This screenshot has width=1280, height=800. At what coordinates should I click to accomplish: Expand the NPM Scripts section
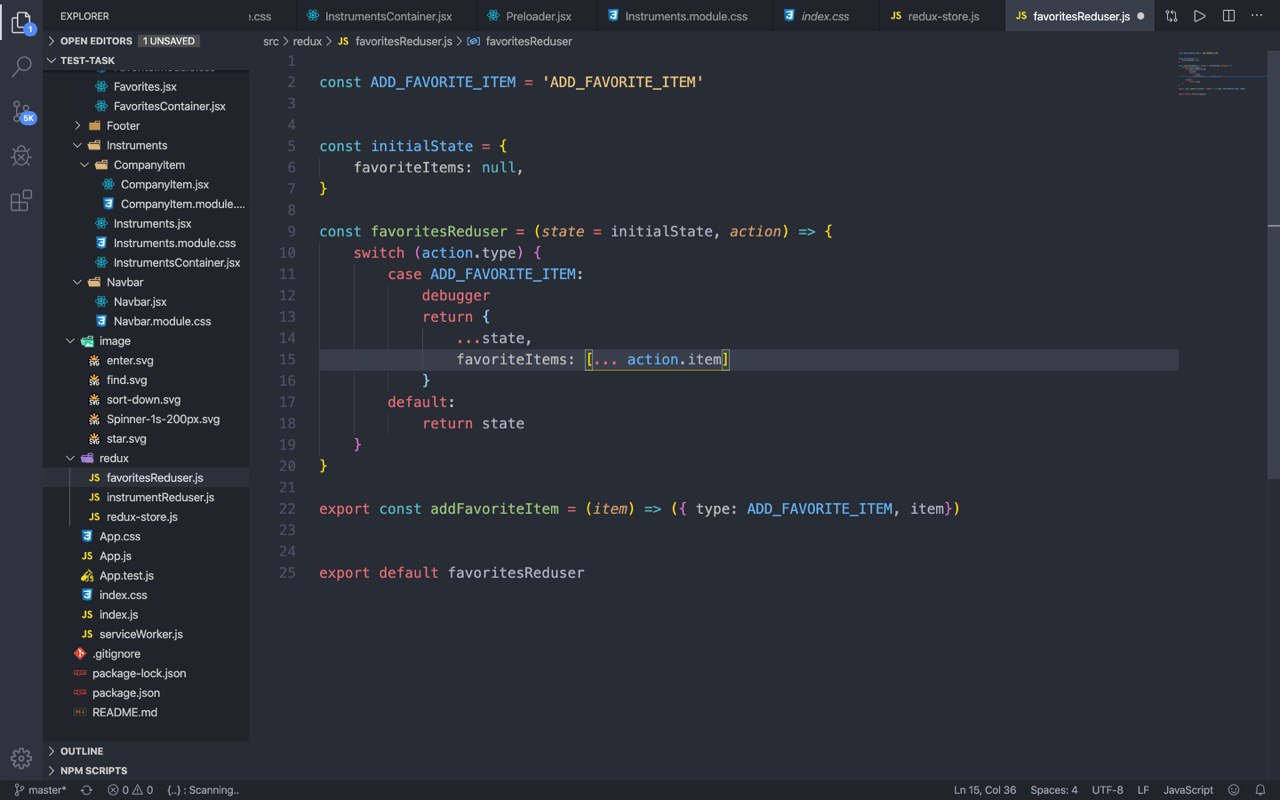click(93, 771)
